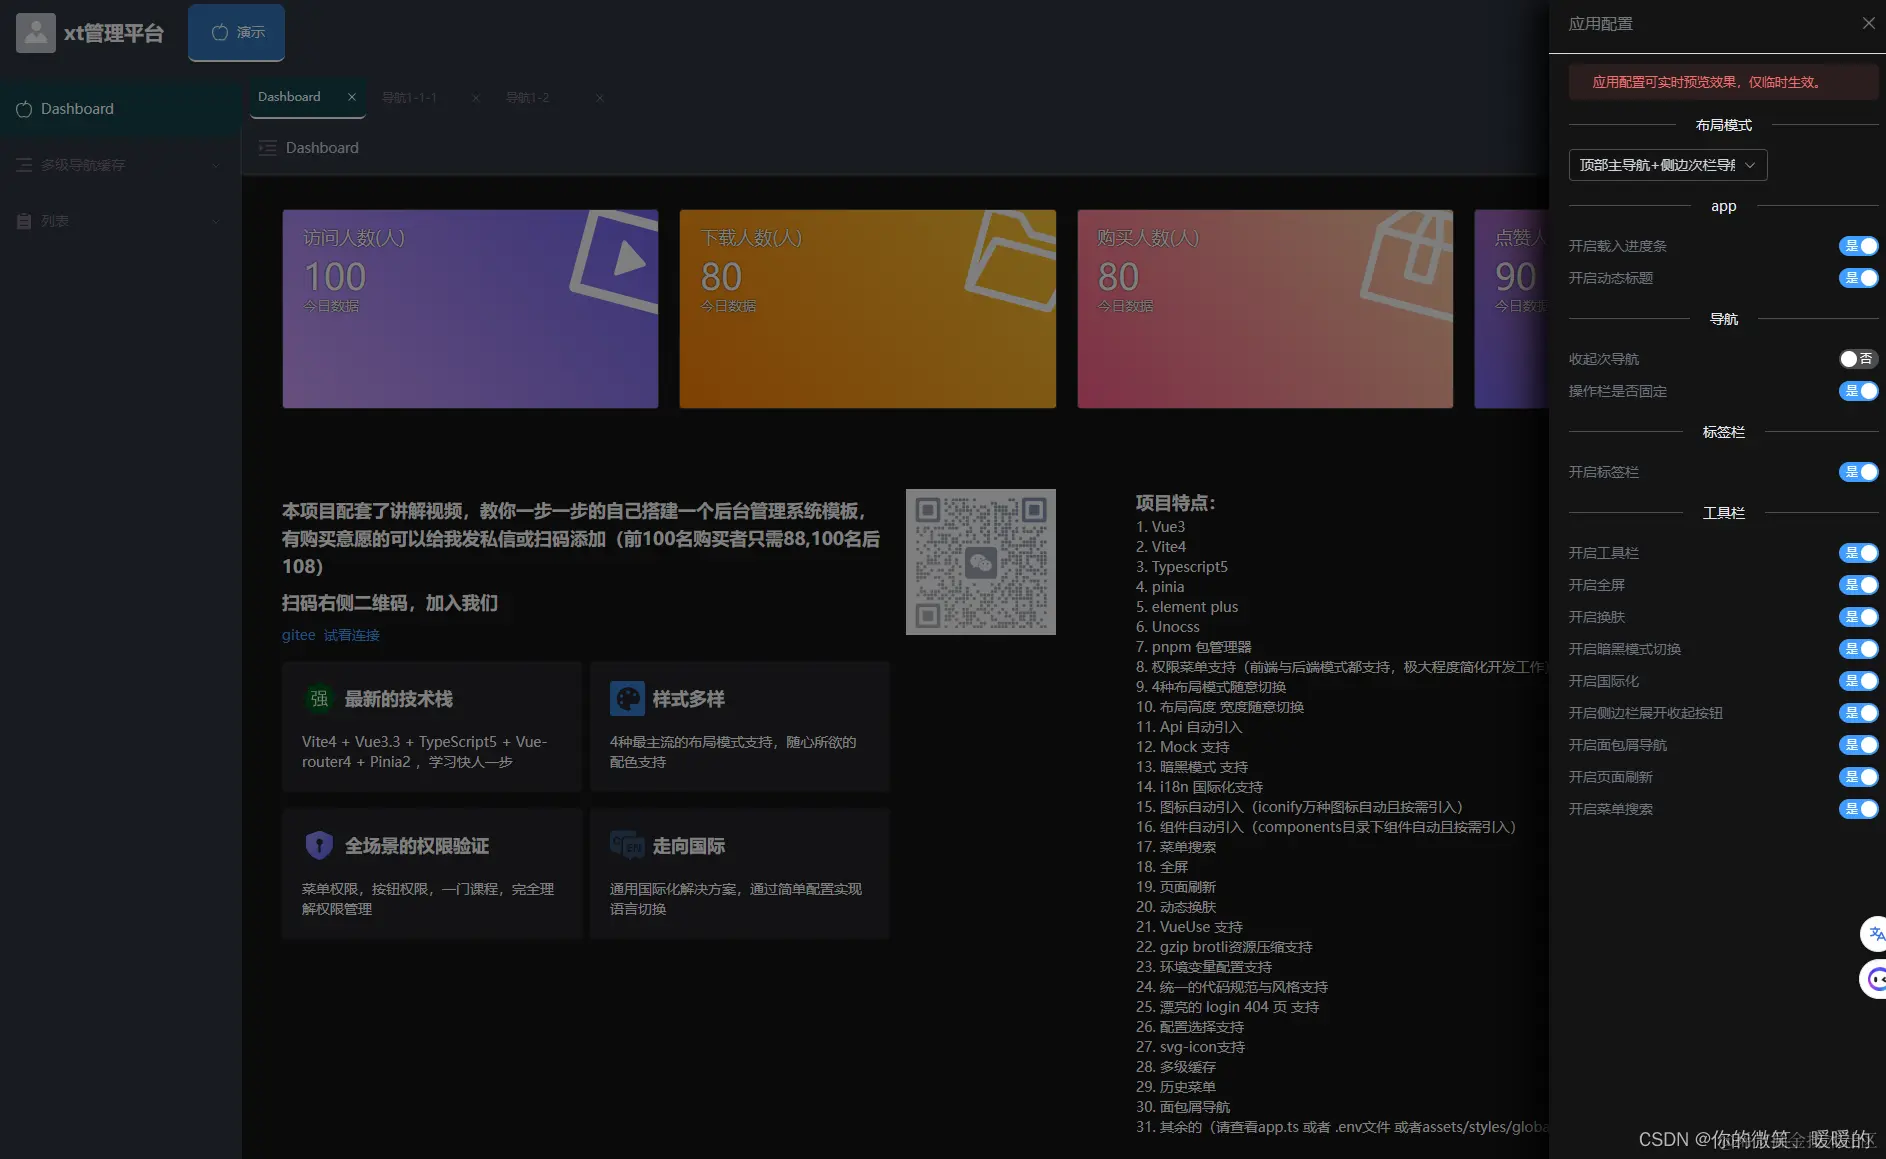Toggle 开启全屏 switch
This screenshot has height=1159, width=1886.
click(1859, 585)
